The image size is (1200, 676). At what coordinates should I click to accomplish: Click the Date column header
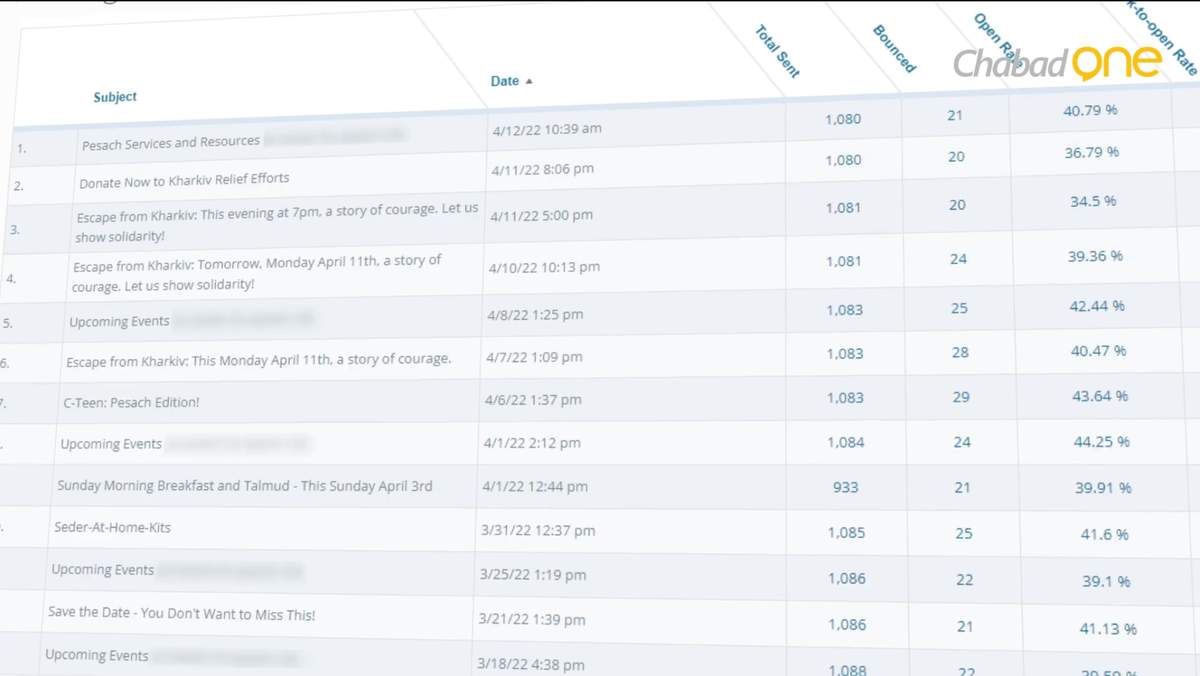[504, 81]
